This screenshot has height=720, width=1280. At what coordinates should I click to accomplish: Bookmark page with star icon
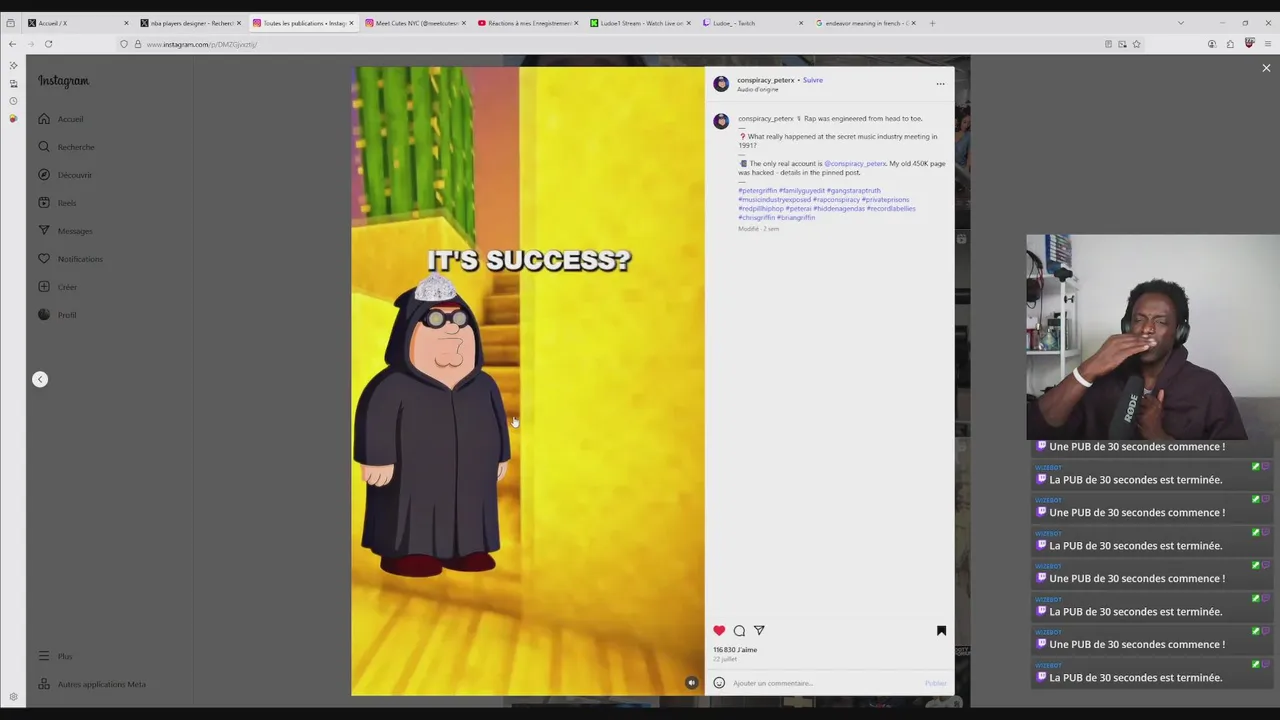click(1136, 44)
